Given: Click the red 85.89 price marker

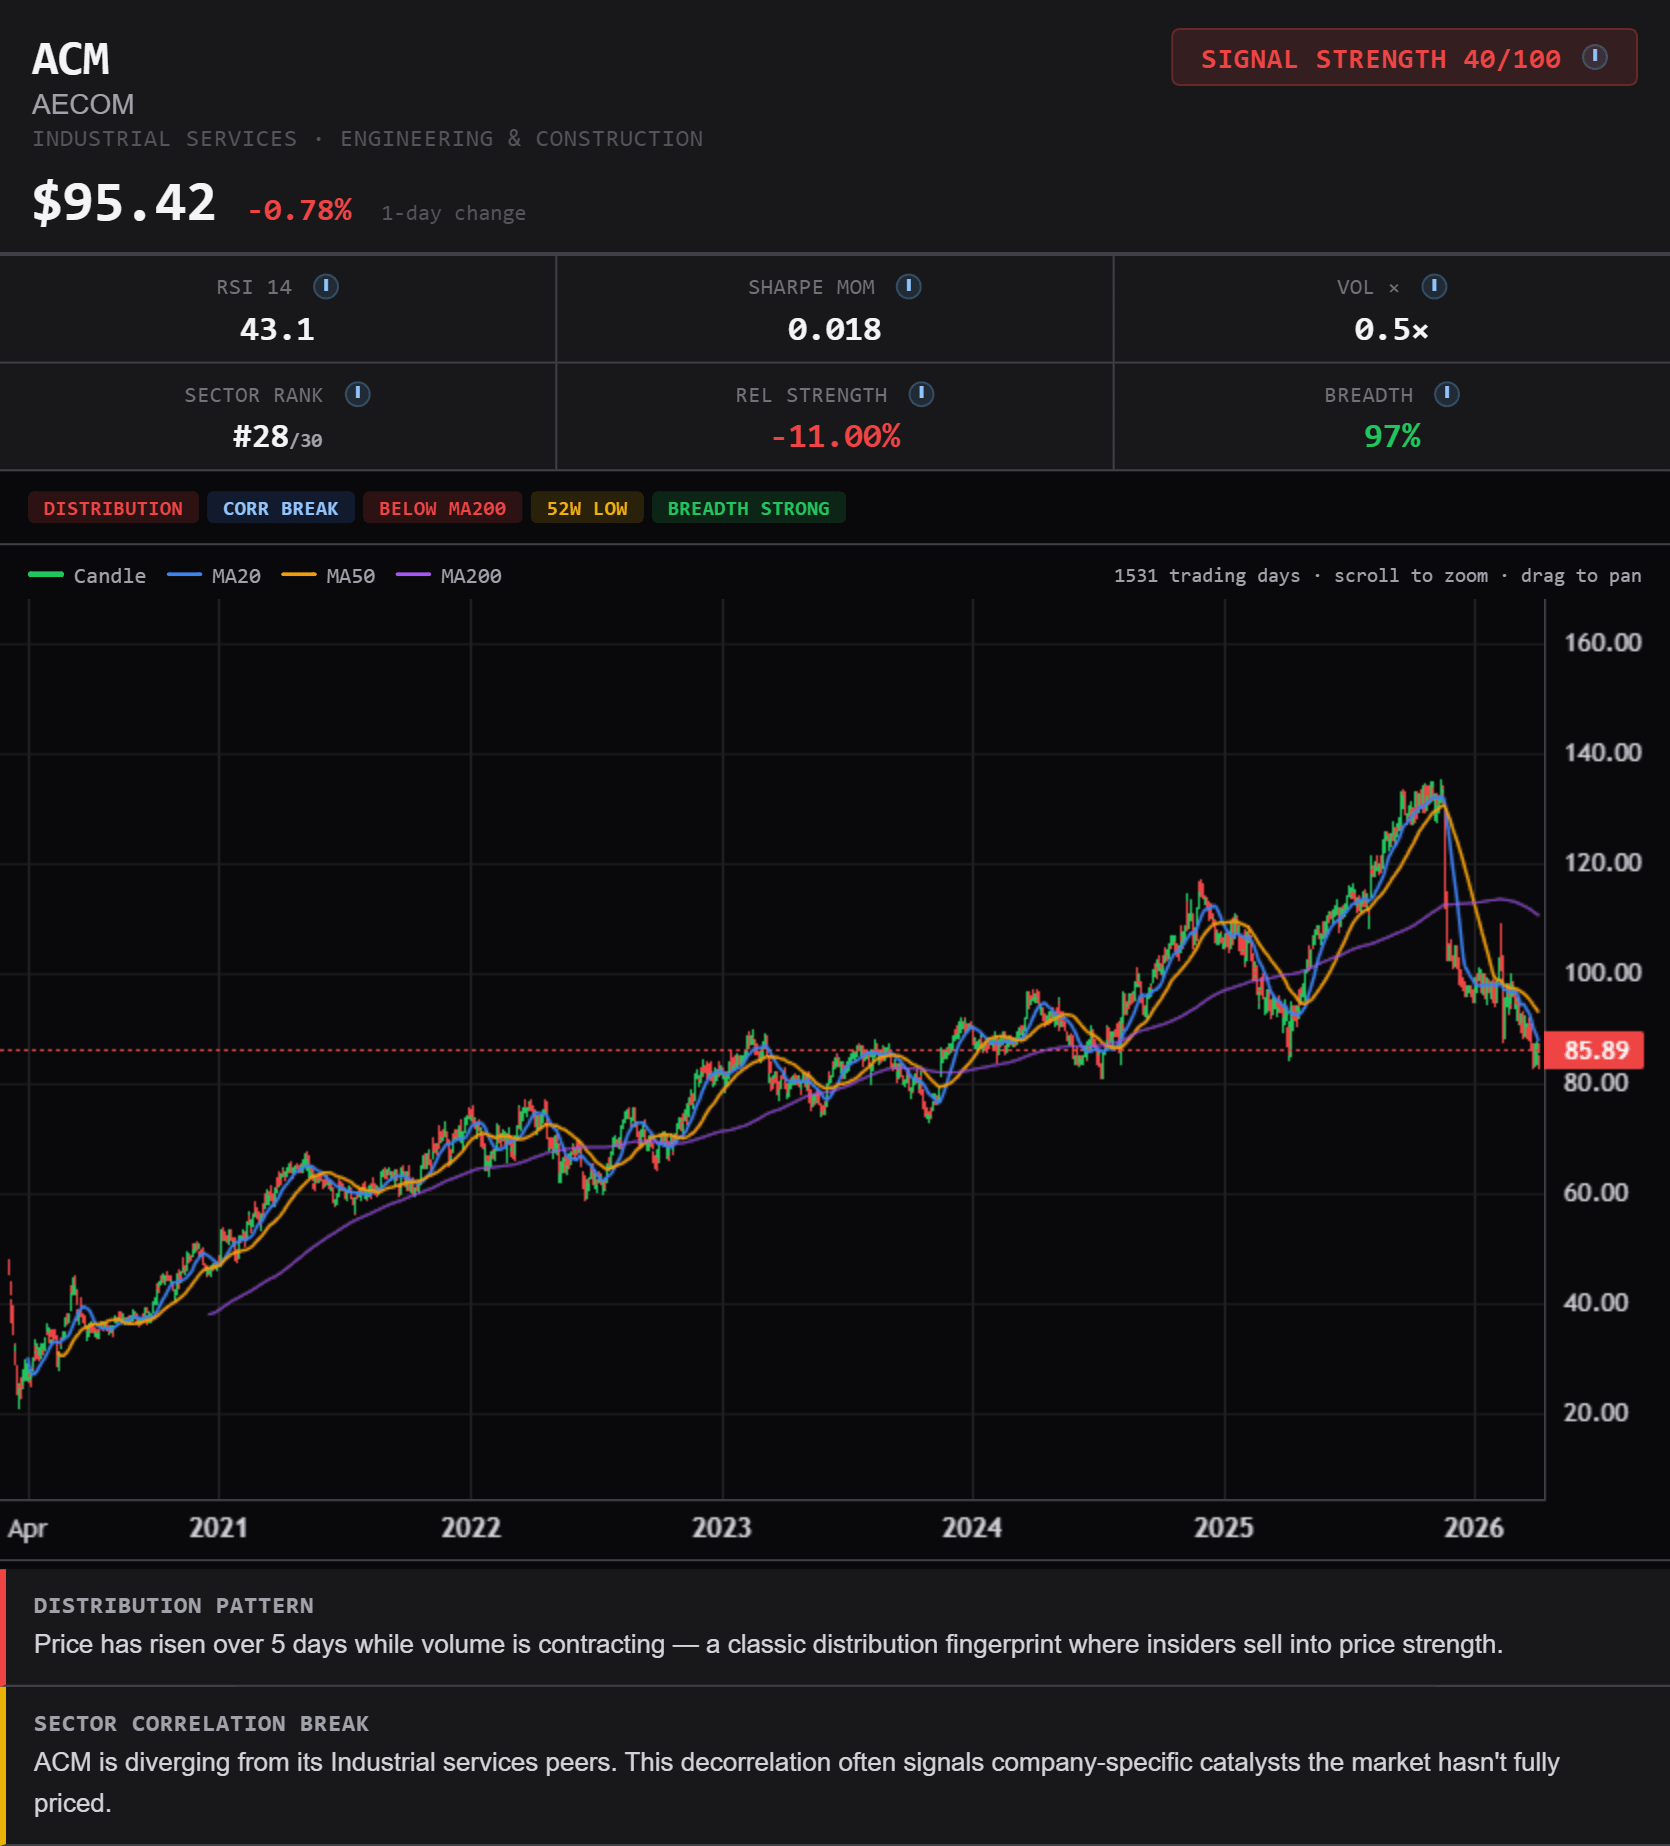Looking at the screenshot, I should coord(1595,1050).
